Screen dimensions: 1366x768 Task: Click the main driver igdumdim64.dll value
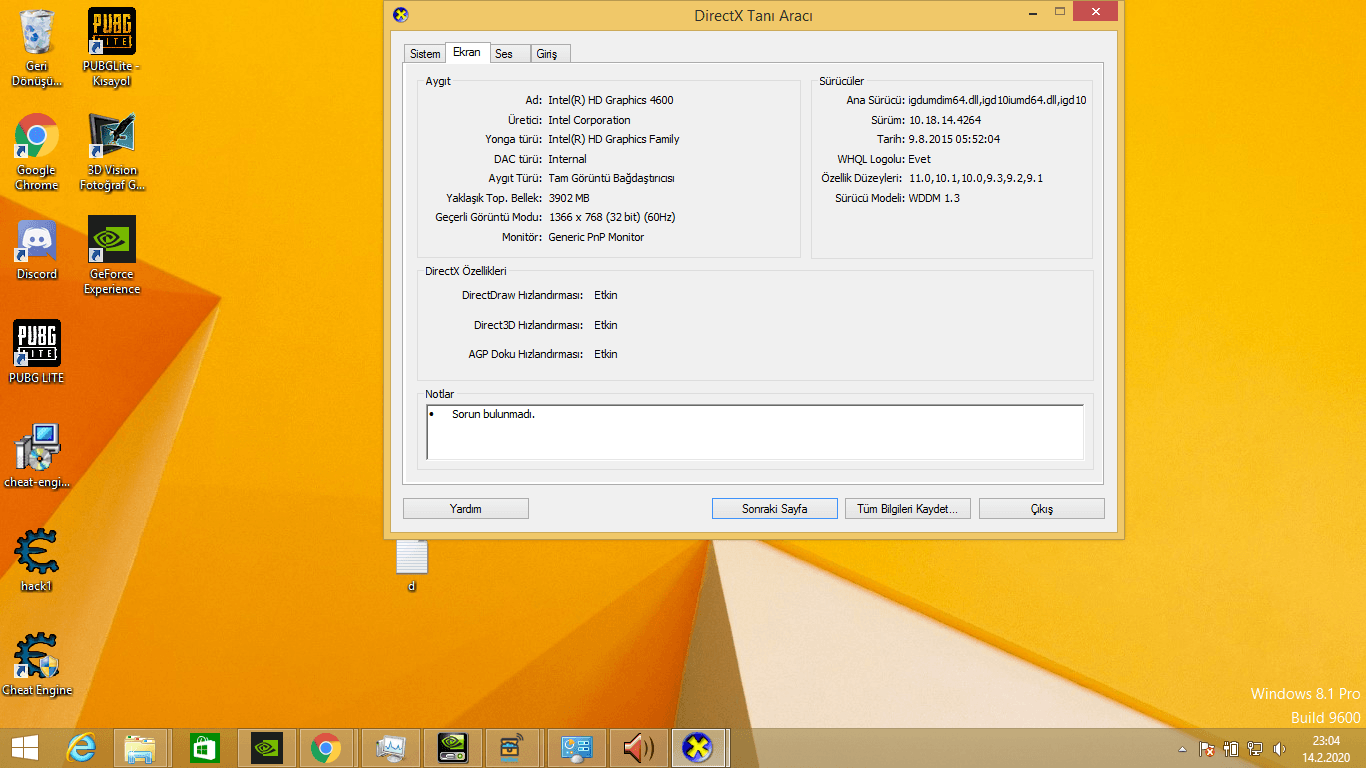tap(997, 100)
